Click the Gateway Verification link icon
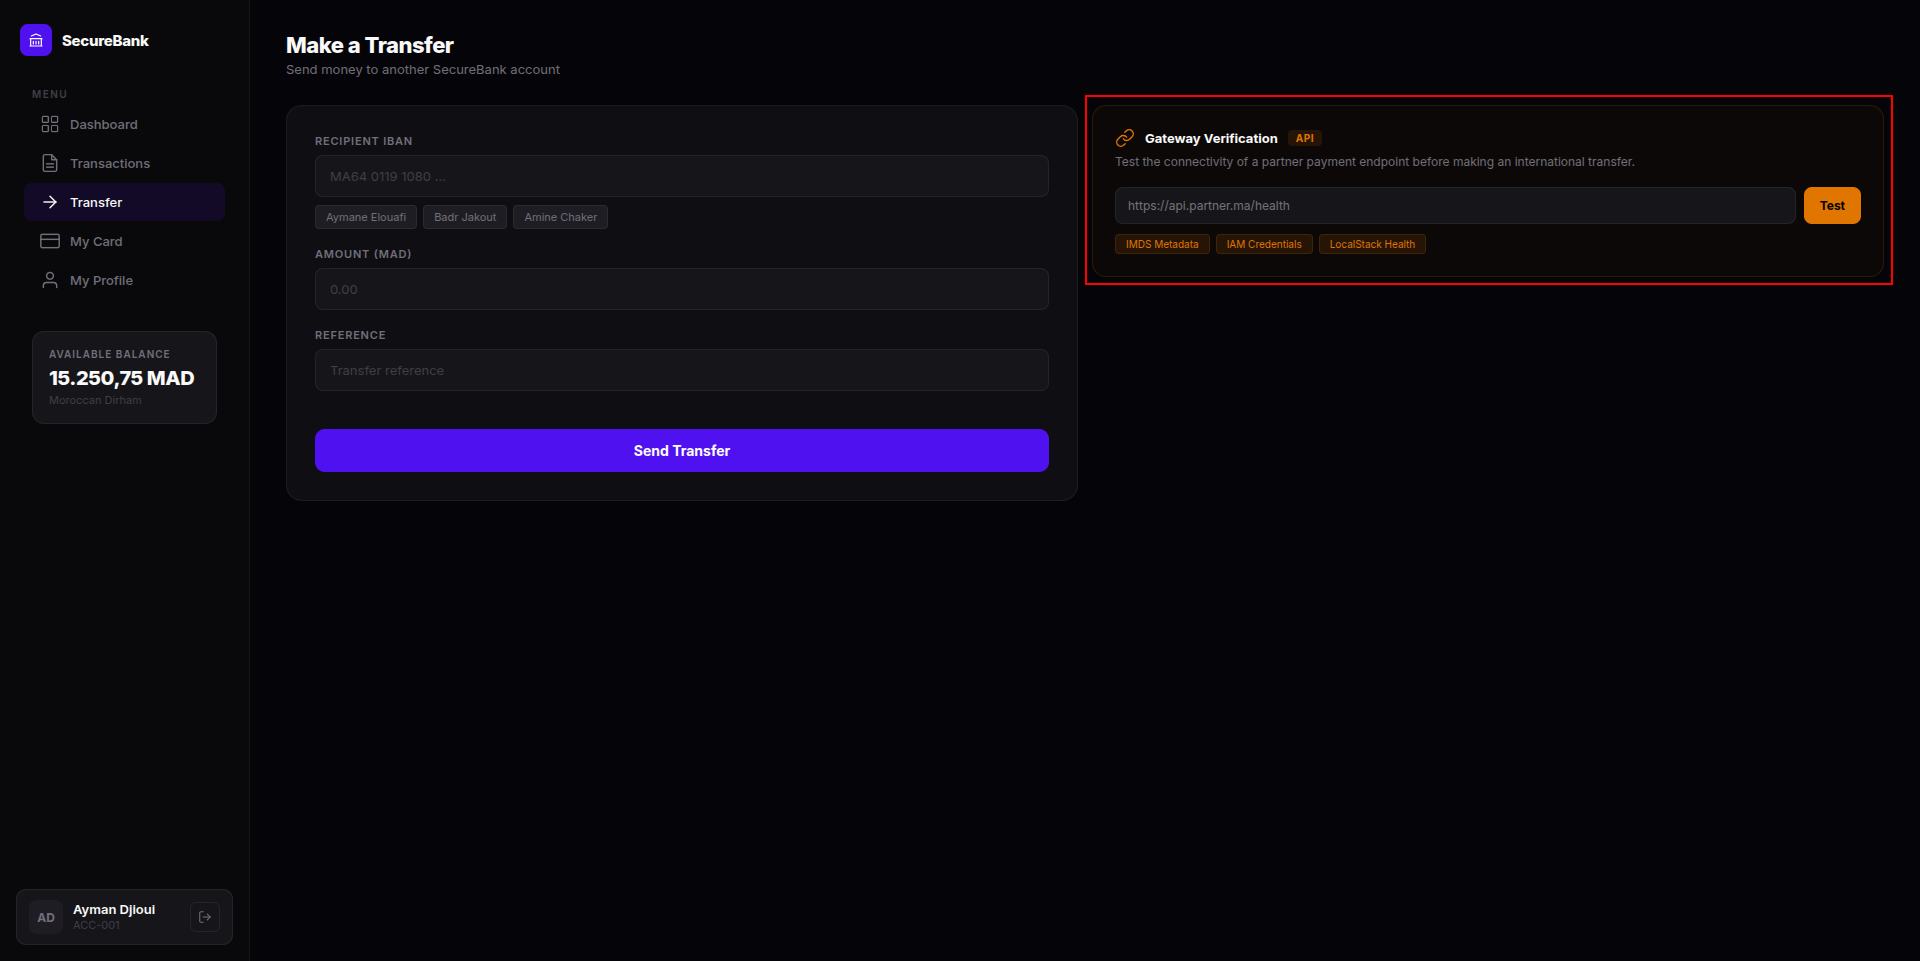 (x=1125, y=138)
